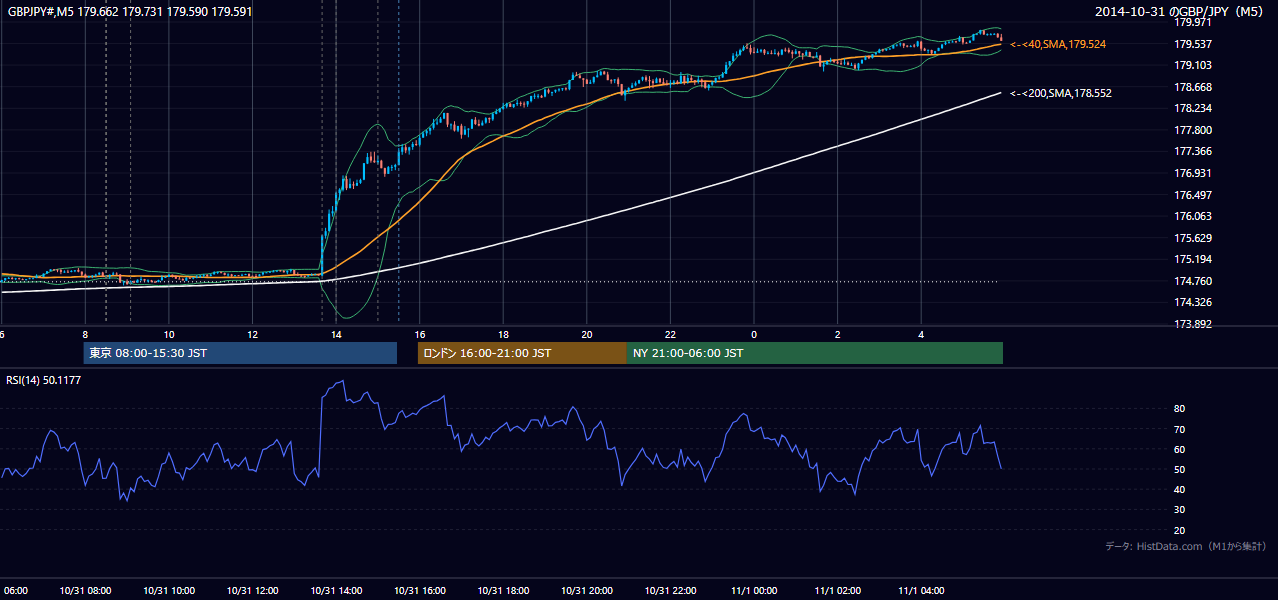The height and width of the screenshot is (600, 1278).
Task: Select the 40 SMA label 179.524
Action: pyautogui.click(x=1058, y=44)
